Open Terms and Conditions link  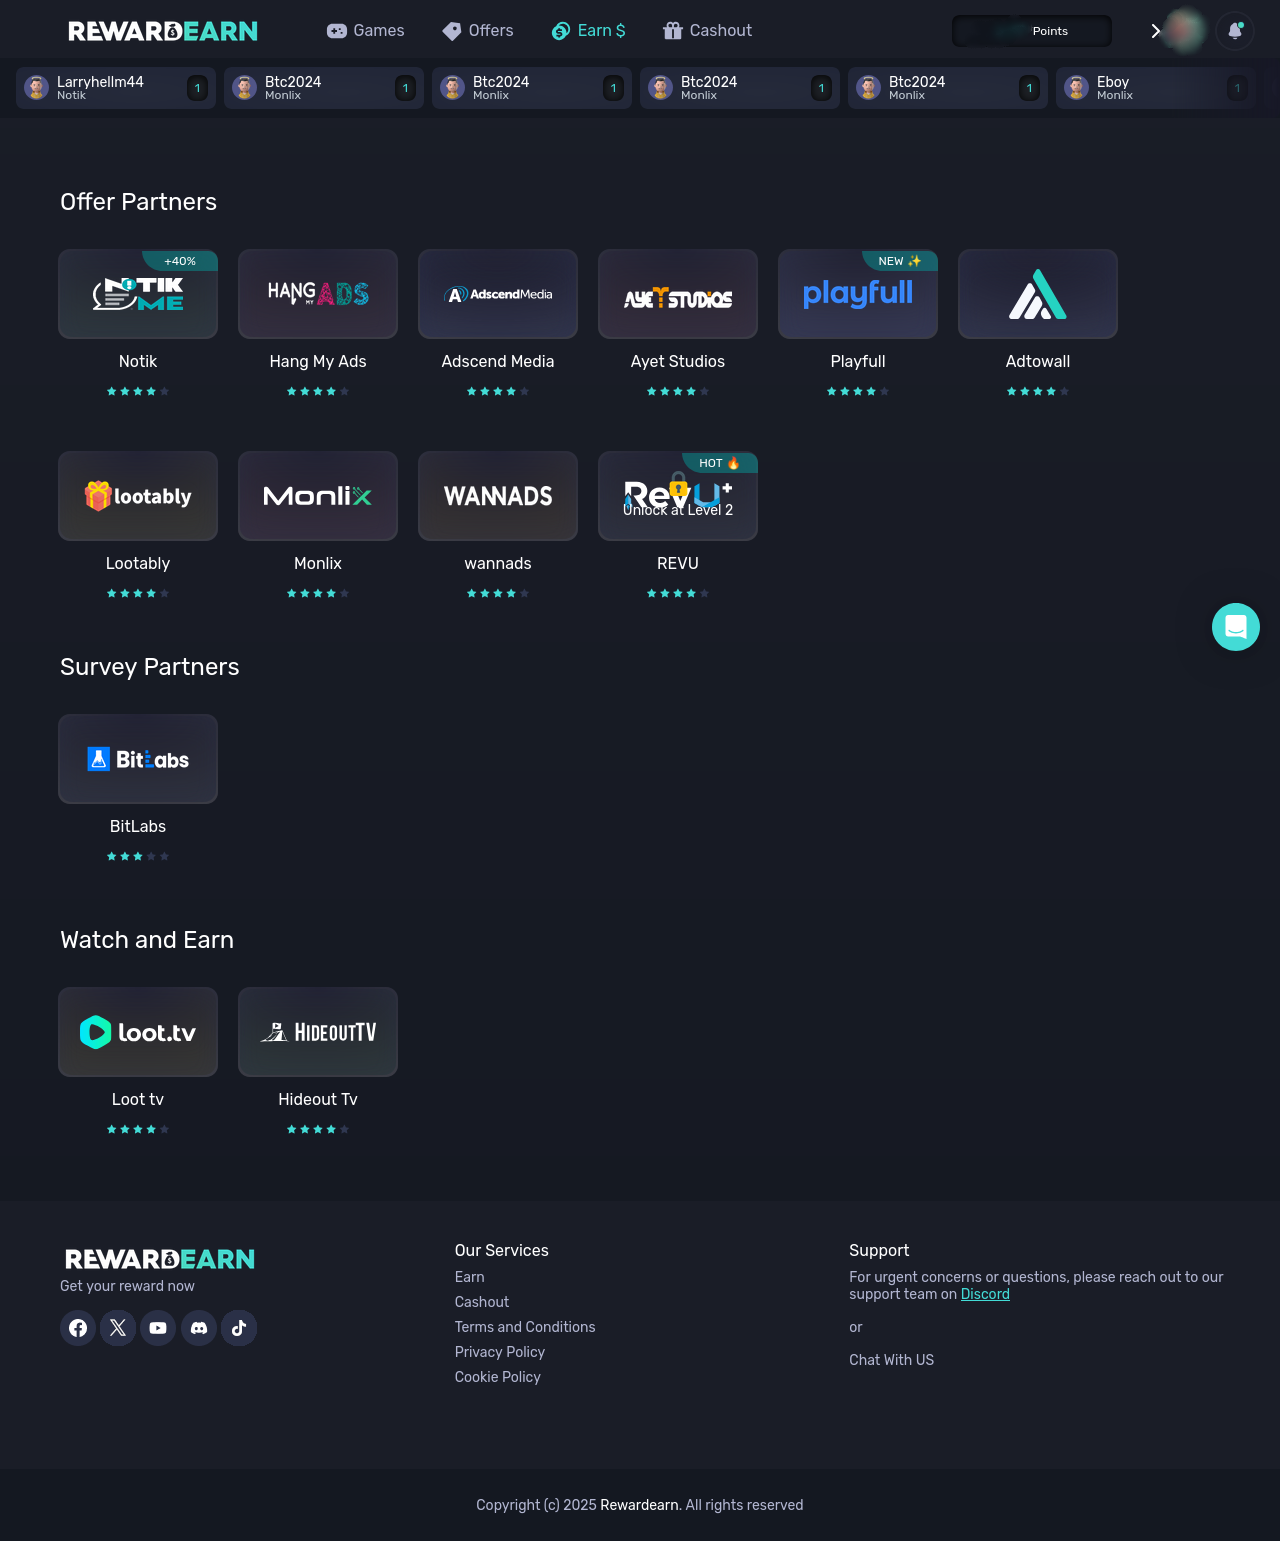[x=525, y=1327]
